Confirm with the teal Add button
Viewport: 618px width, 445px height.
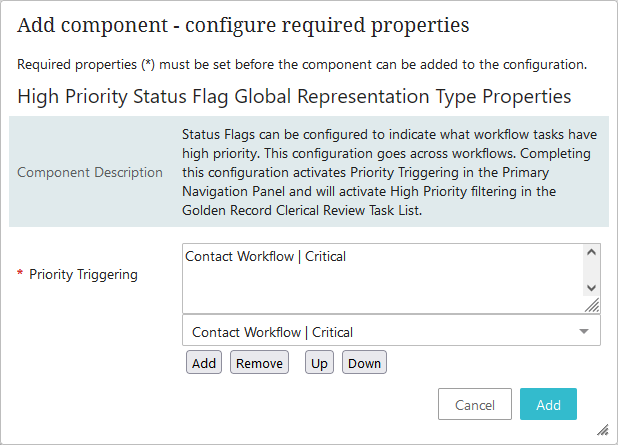(x=548, y=405)
